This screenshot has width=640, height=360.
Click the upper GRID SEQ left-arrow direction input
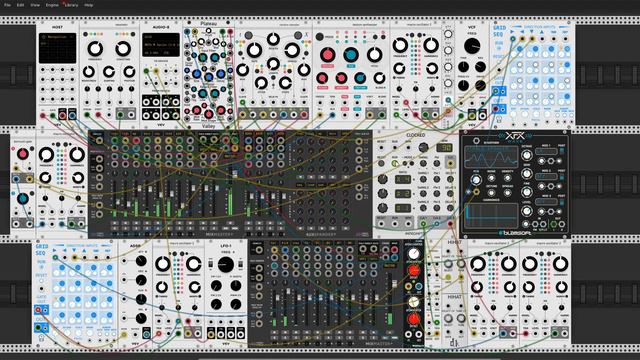[522, 39]
